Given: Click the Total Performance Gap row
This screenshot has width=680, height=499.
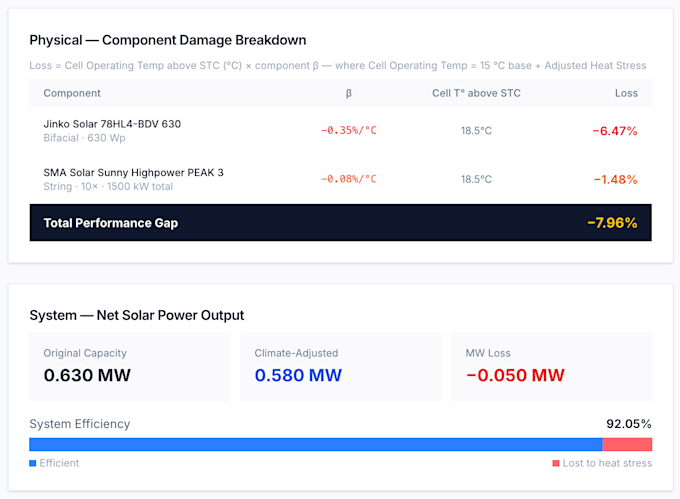Looking at the screenshot, I should coord(340,223).
